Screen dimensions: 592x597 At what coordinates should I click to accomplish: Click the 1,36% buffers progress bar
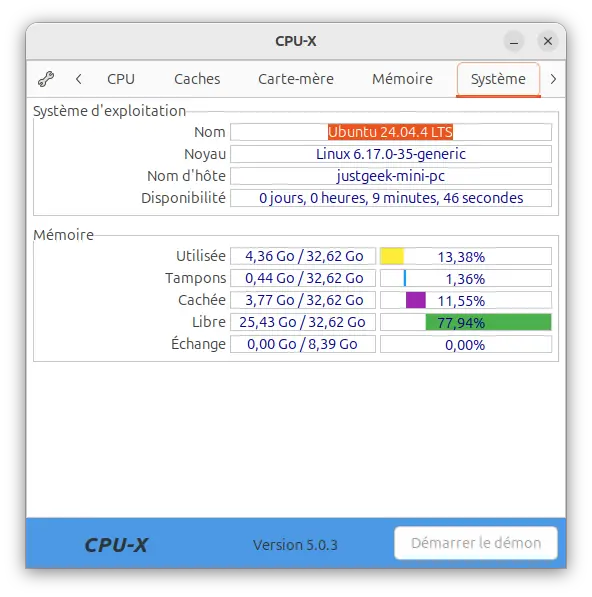466,278
